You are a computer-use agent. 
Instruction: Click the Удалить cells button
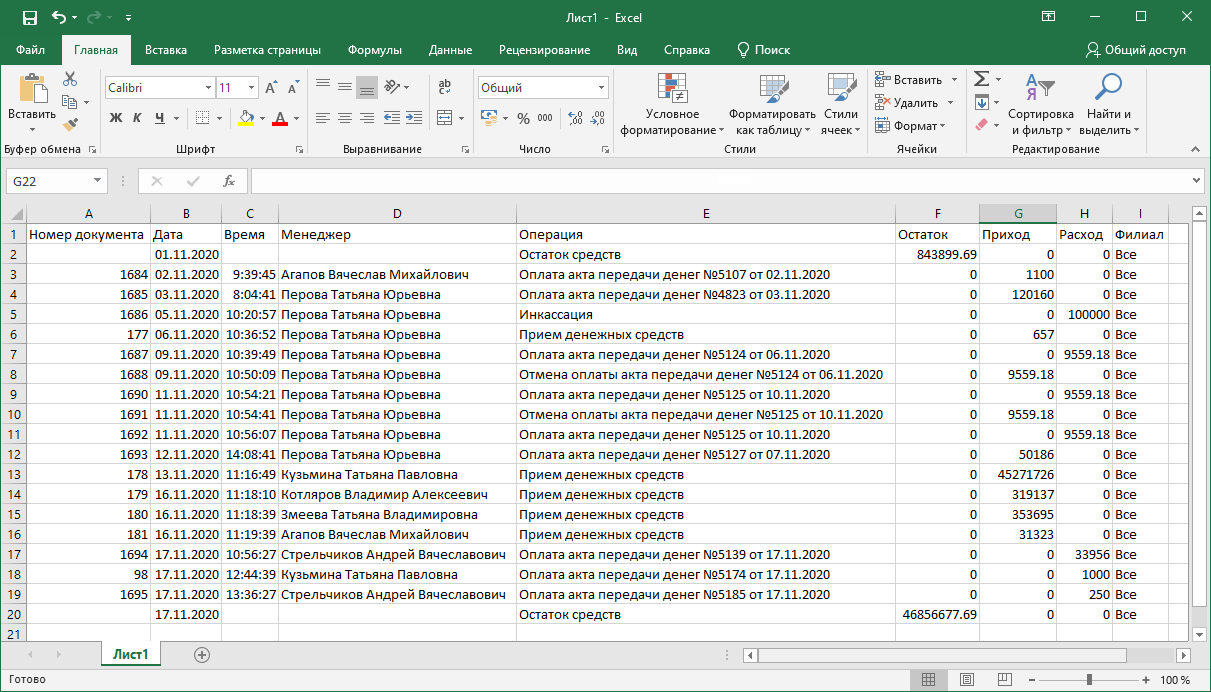914,103
